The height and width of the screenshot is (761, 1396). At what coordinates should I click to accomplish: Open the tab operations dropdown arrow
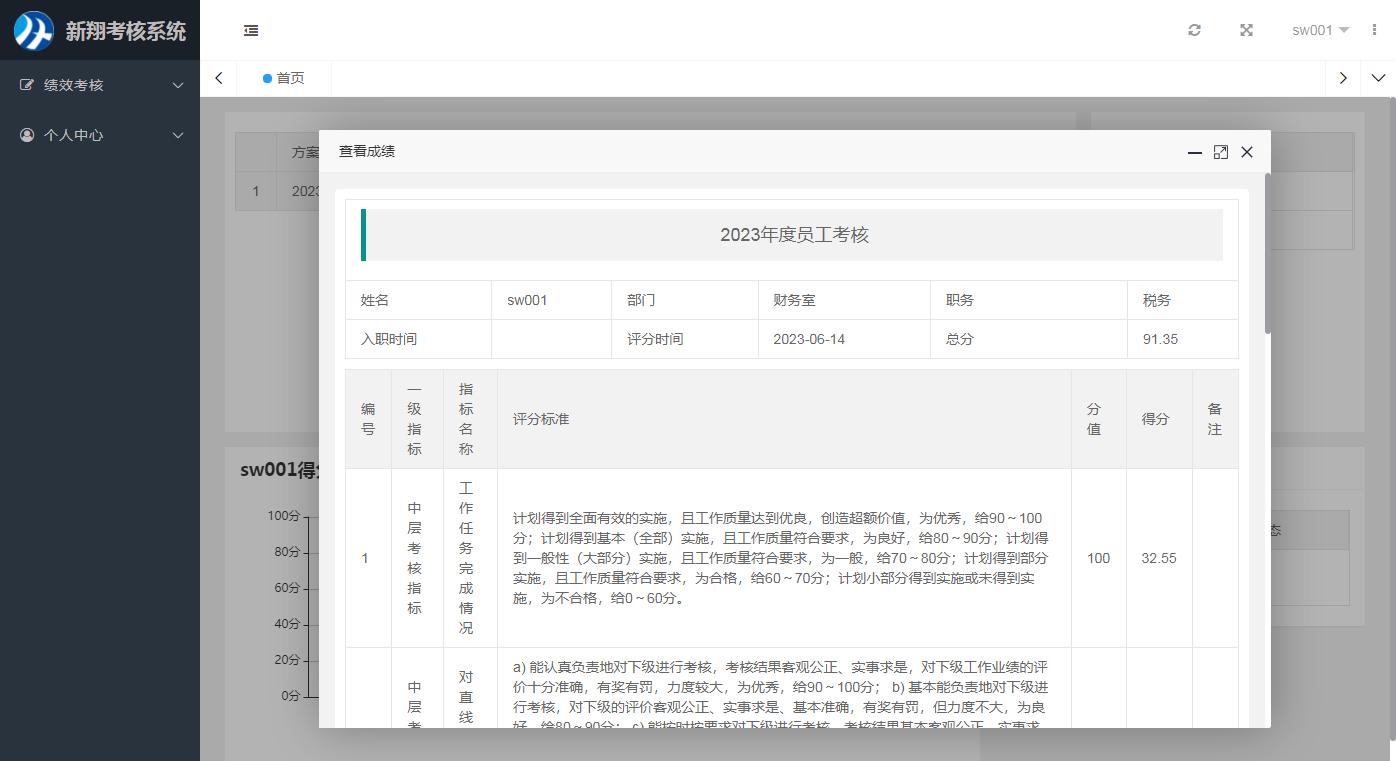(1378, 78)
